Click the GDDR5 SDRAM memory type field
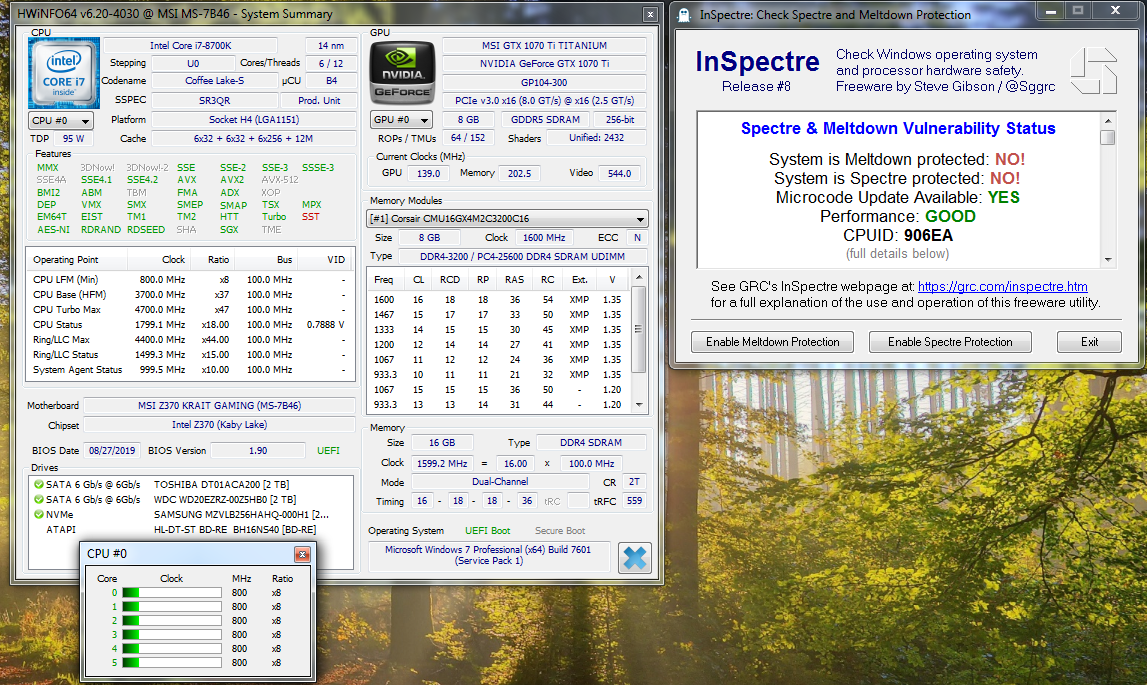The width and height of the screenshot is (1147, 685). (545, 119)
